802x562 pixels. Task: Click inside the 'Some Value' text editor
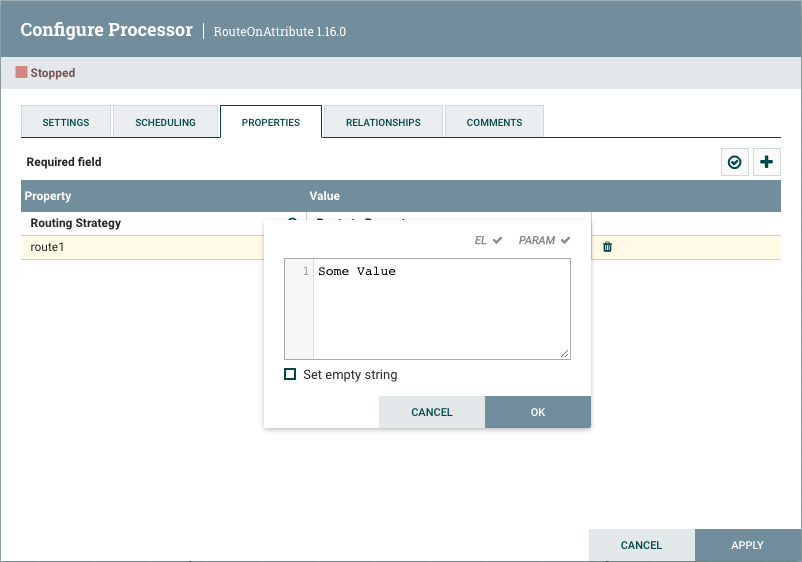[440, 308]
